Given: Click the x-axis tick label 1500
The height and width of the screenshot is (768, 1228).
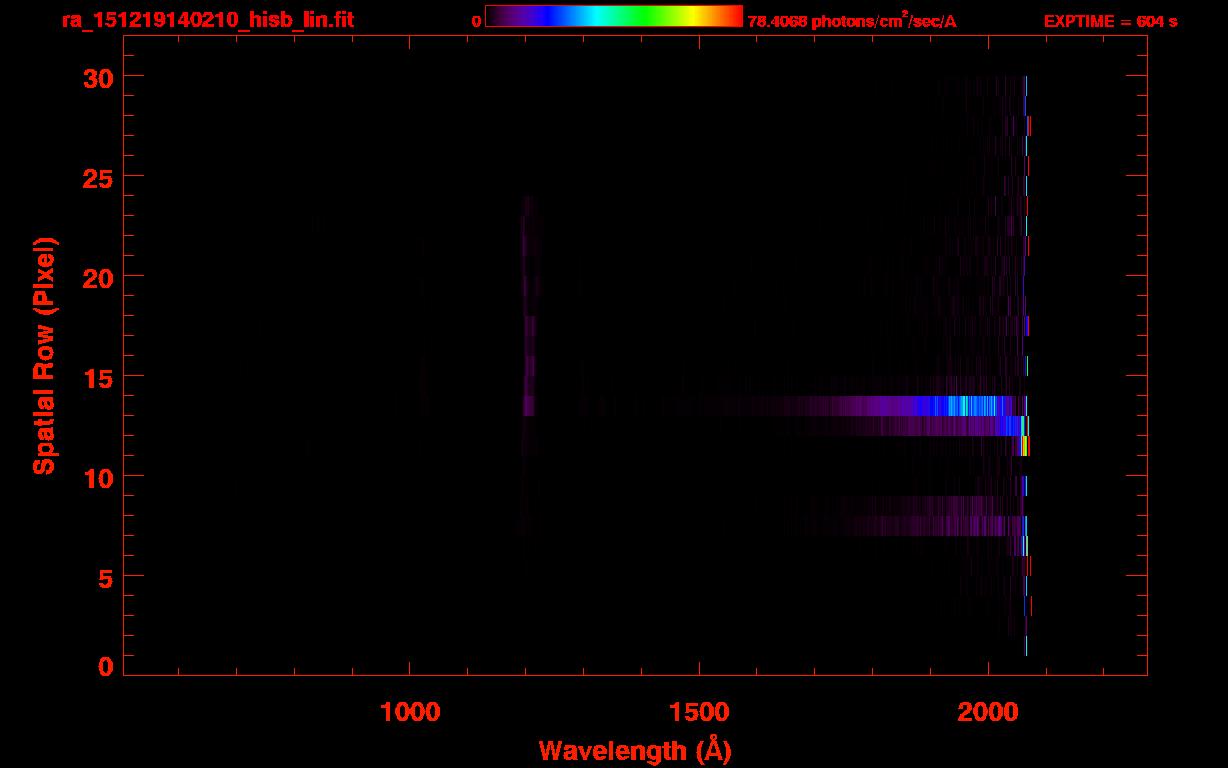Looking at the screenshot, I should (x=699, y=712).
